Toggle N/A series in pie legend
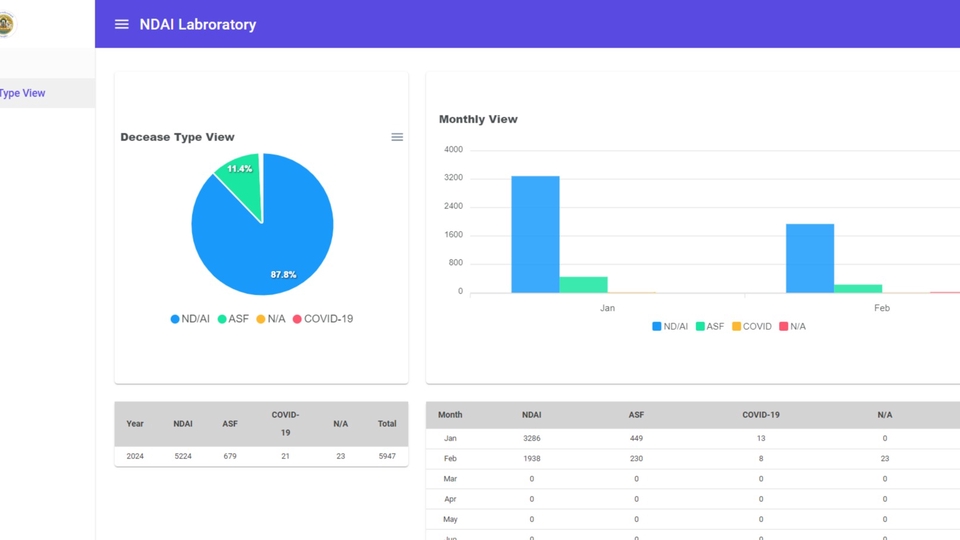The image size is (960, 540). 271,319
